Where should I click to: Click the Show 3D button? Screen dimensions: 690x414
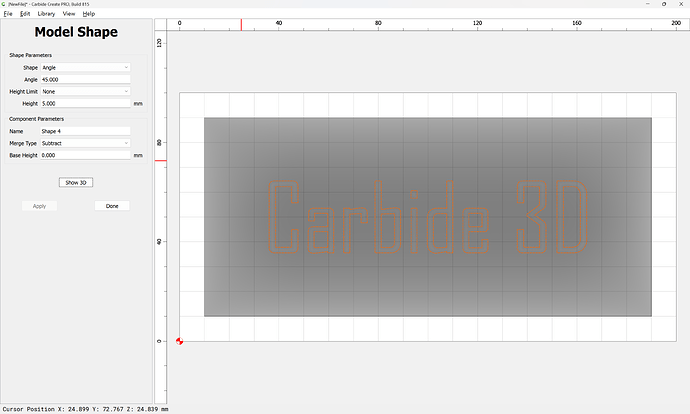coord(76,183)
